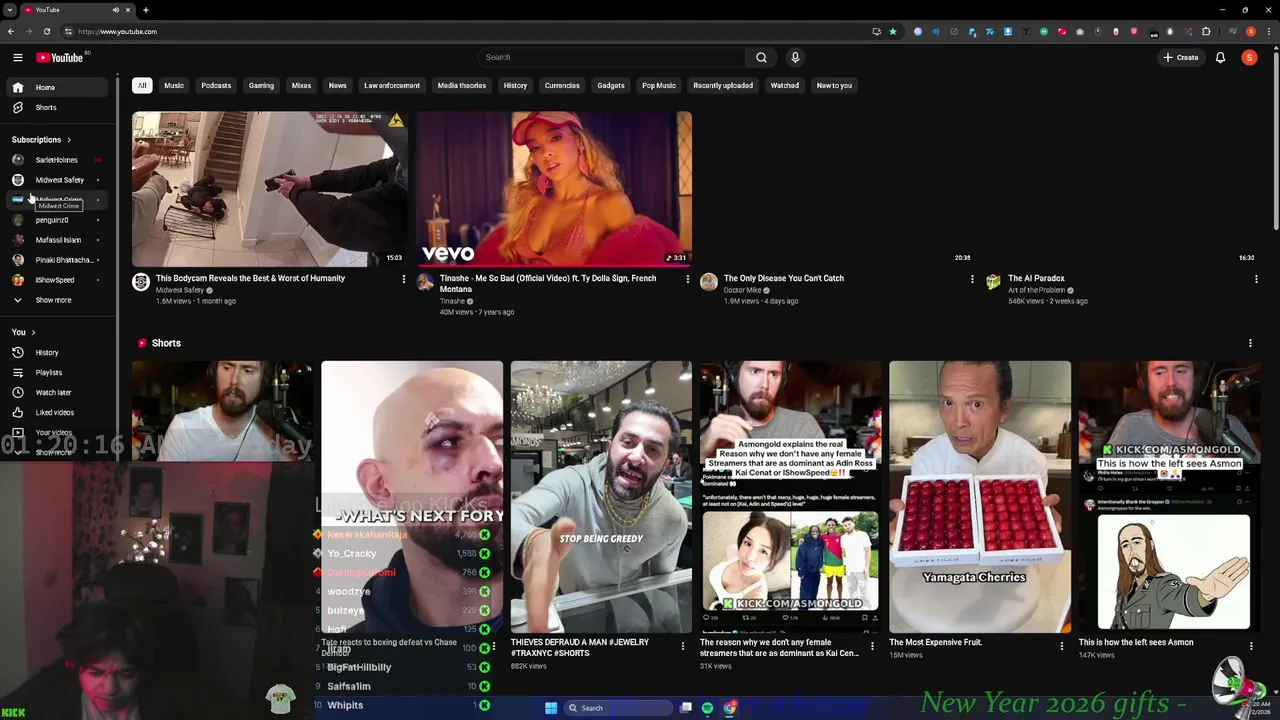Open penguinz0 subscription channel
The image size is (1280, 720).
[58, 220]
